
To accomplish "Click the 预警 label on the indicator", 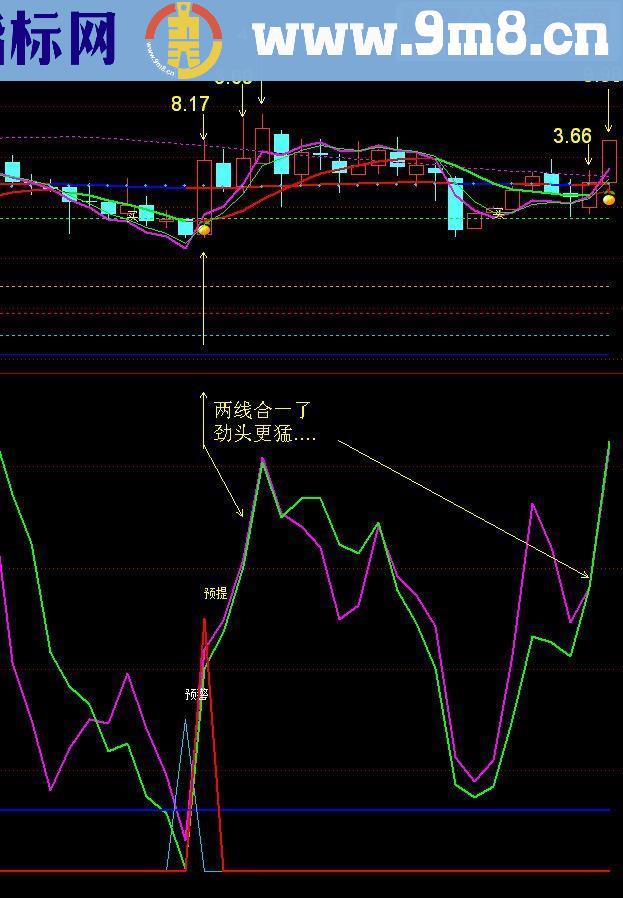I will (196, 694).
